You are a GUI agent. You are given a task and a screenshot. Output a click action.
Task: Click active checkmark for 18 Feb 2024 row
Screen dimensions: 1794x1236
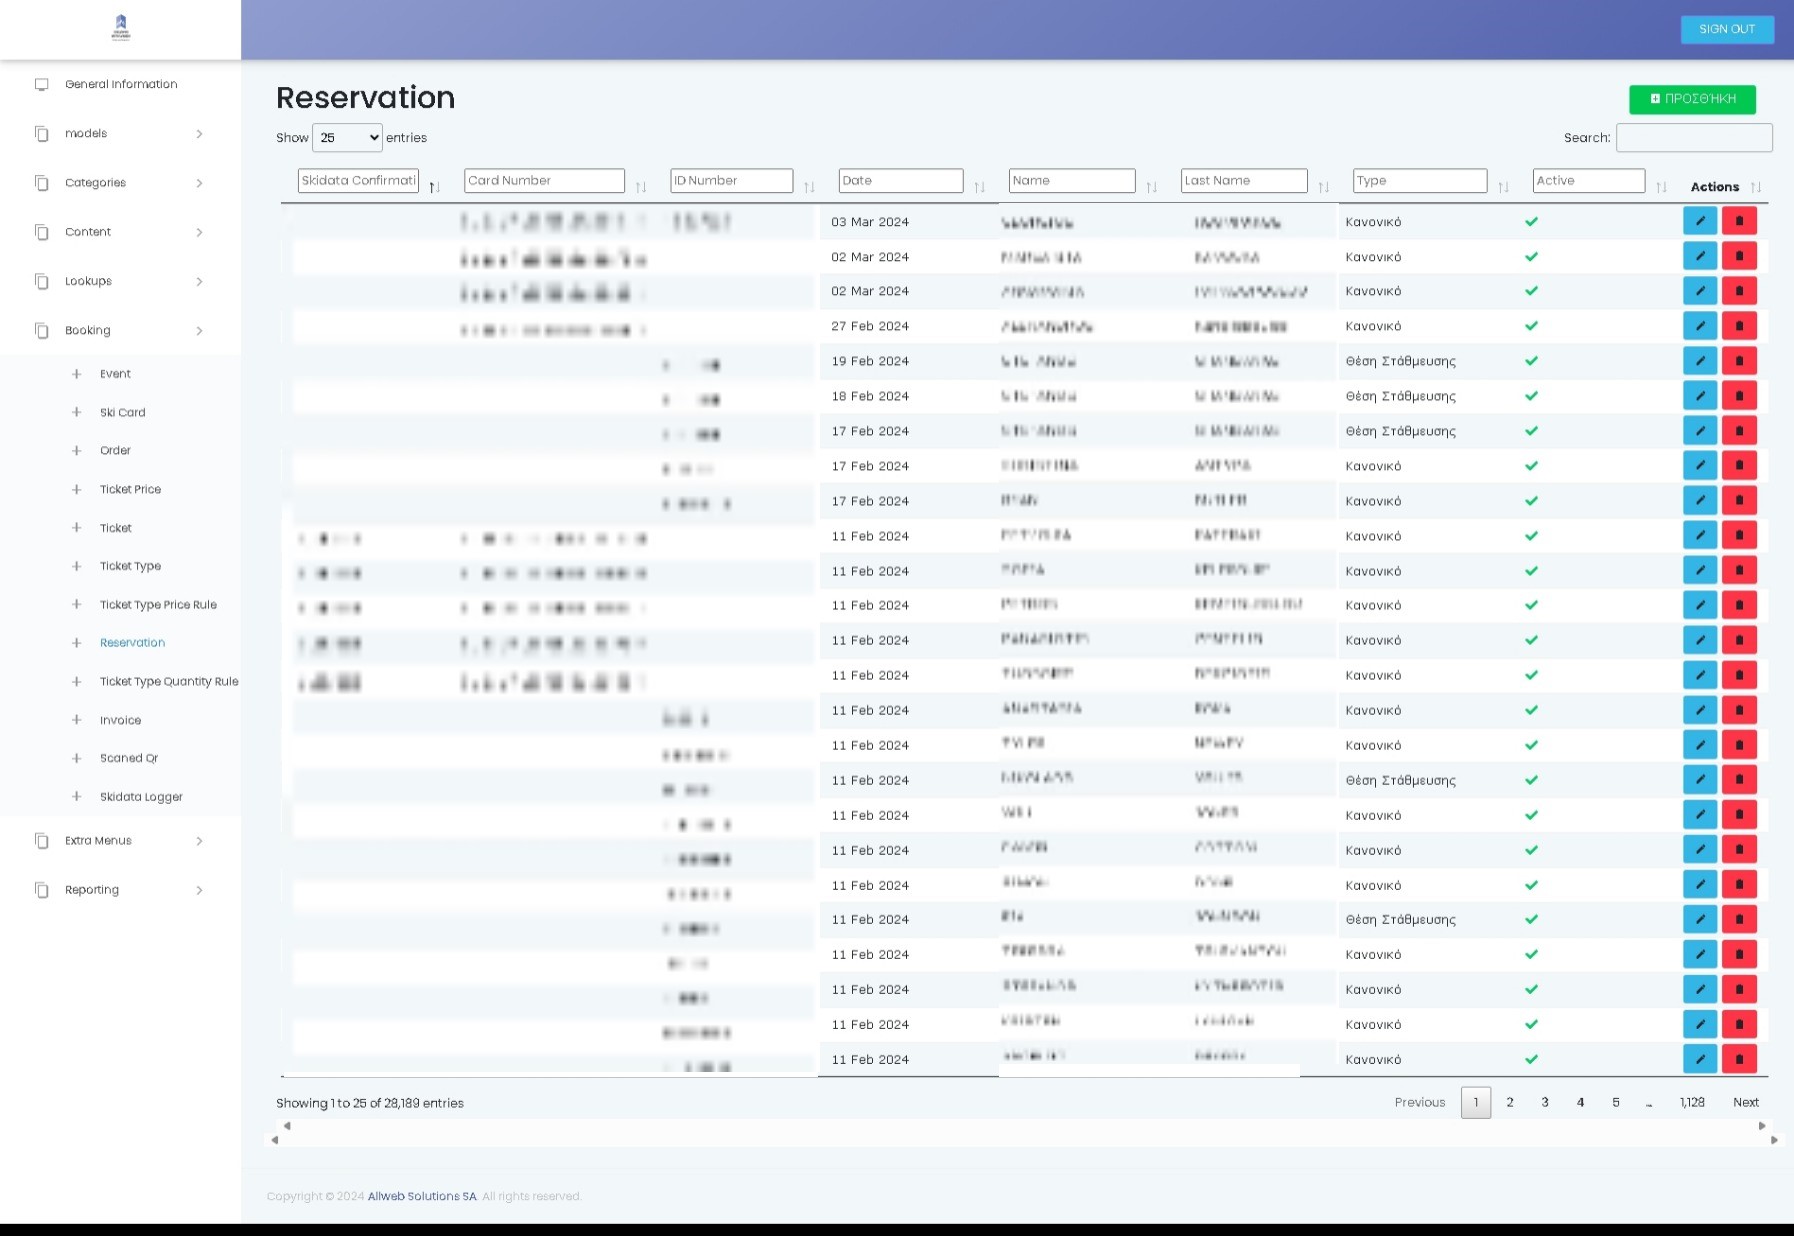[1531, 396]
